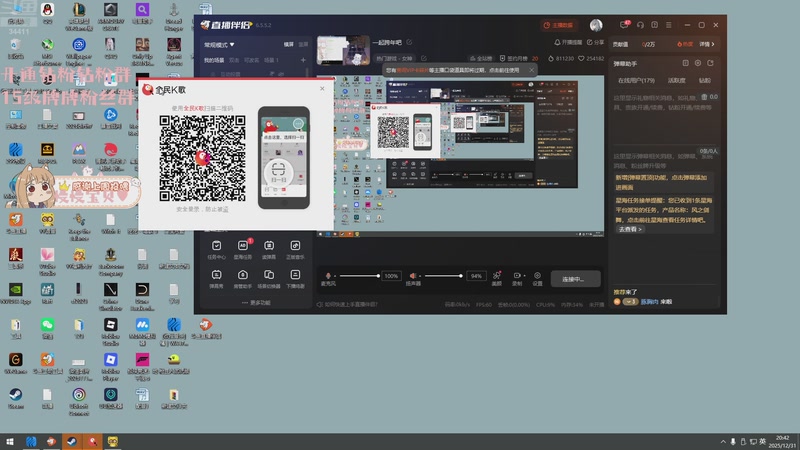Viewport: 800px width, 450px height.
Task: Click the 热度 label in 贡献值 bar
Action: [685, 44]
